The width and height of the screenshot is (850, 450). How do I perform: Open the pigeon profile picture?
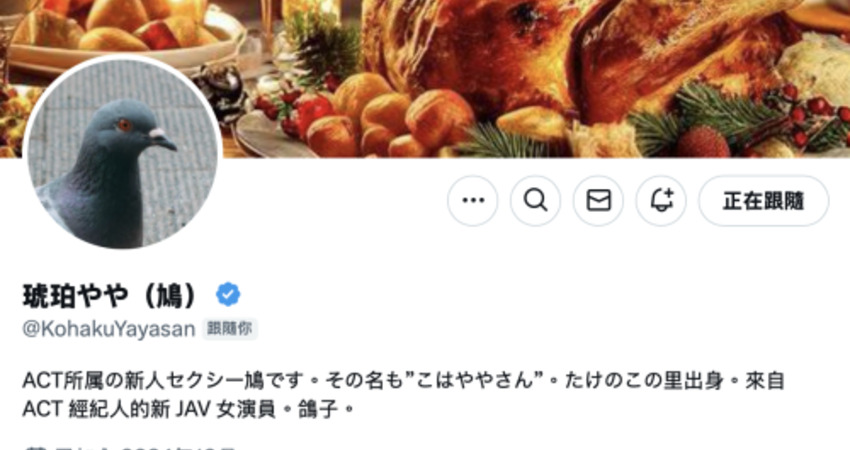(123, 154)
